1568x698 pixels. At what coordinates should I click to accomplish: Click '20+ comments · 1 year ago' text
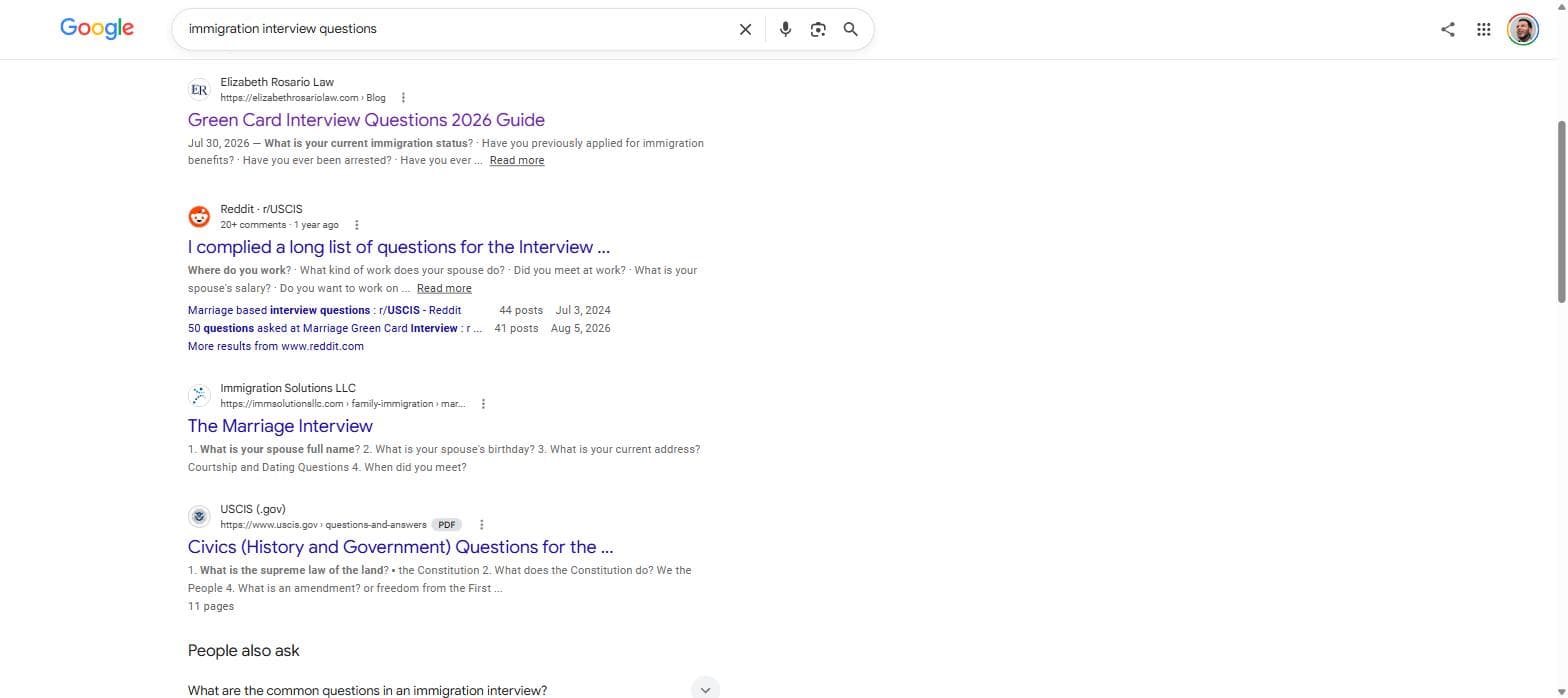[280, 225]
